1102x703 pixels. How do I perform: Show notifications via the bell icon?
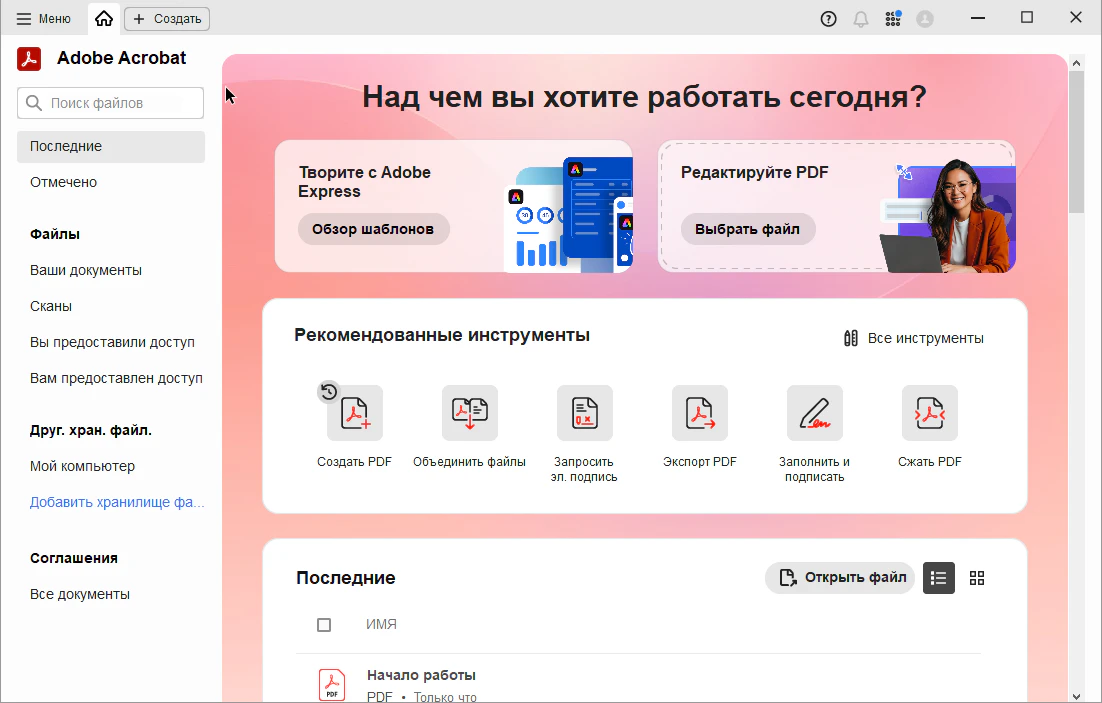click(861, 19)
